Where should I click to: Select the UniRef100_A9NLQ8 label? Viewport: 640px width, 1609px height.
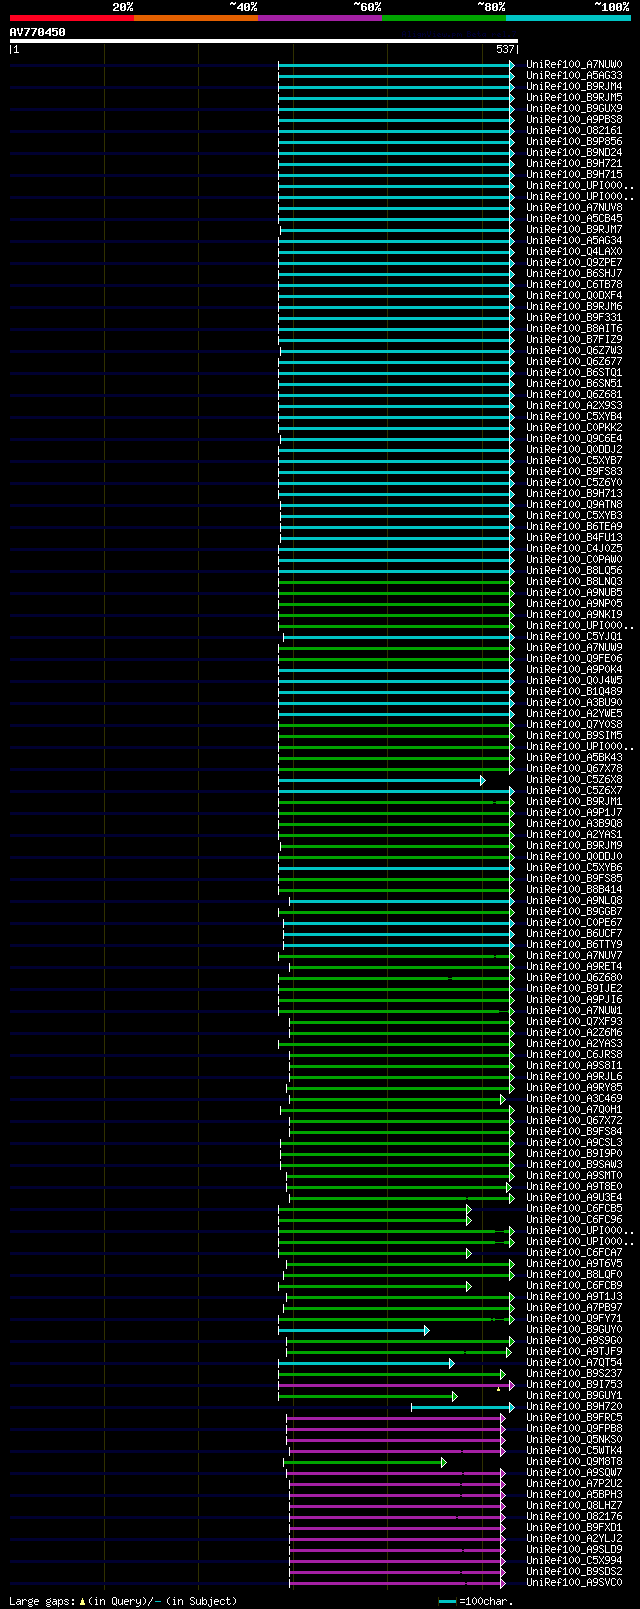tap(574, 901)
